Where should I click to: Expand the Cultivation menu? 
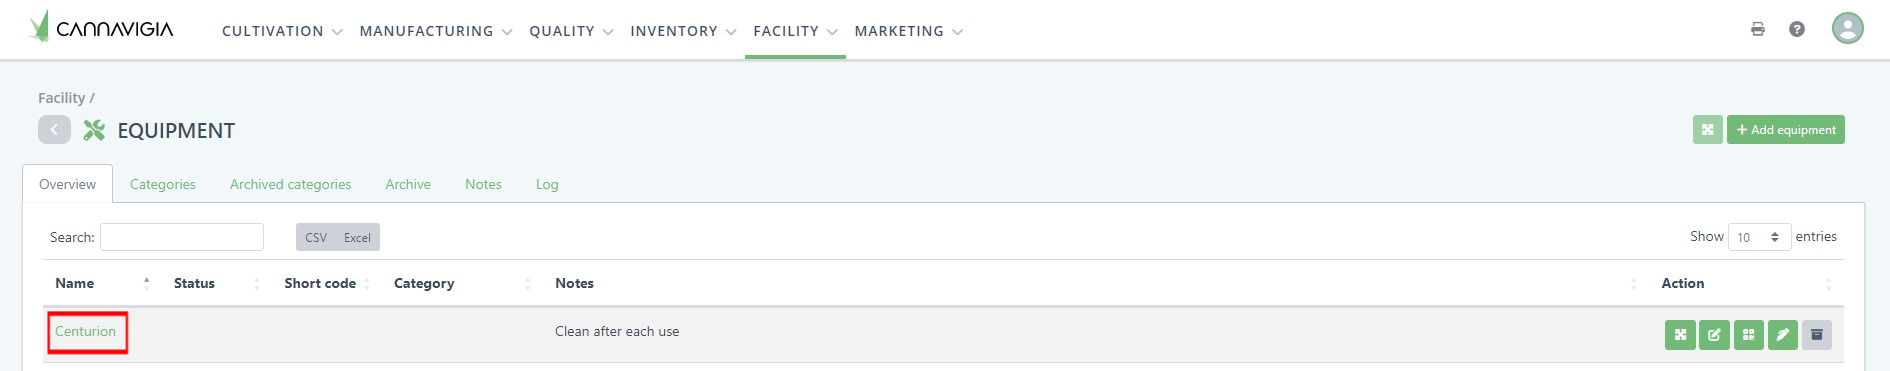282,31
